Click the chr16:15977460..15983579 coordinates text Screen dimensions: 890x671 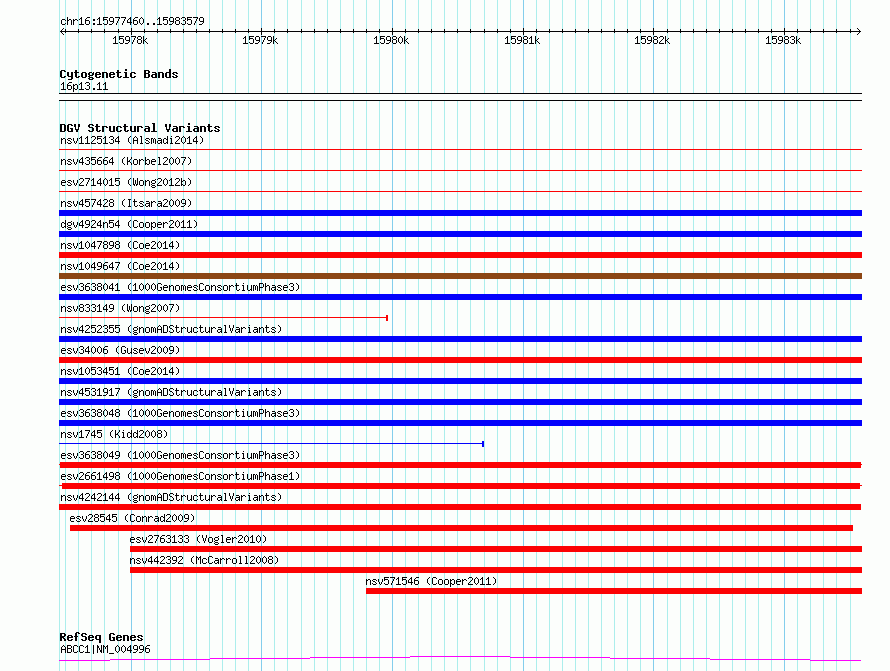click(x=132, y=21)
